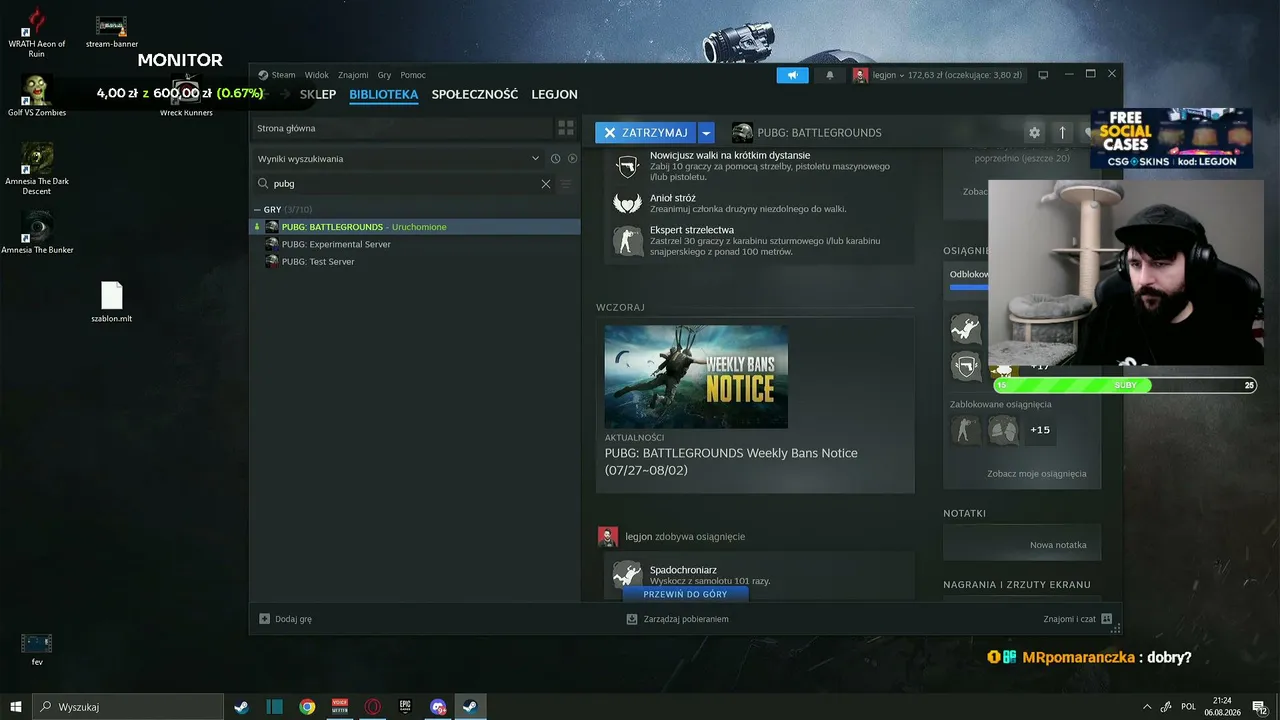Launch Google Chrome from the taskbar
Viewport: 1280px width, 720px height.
[307, 707]
